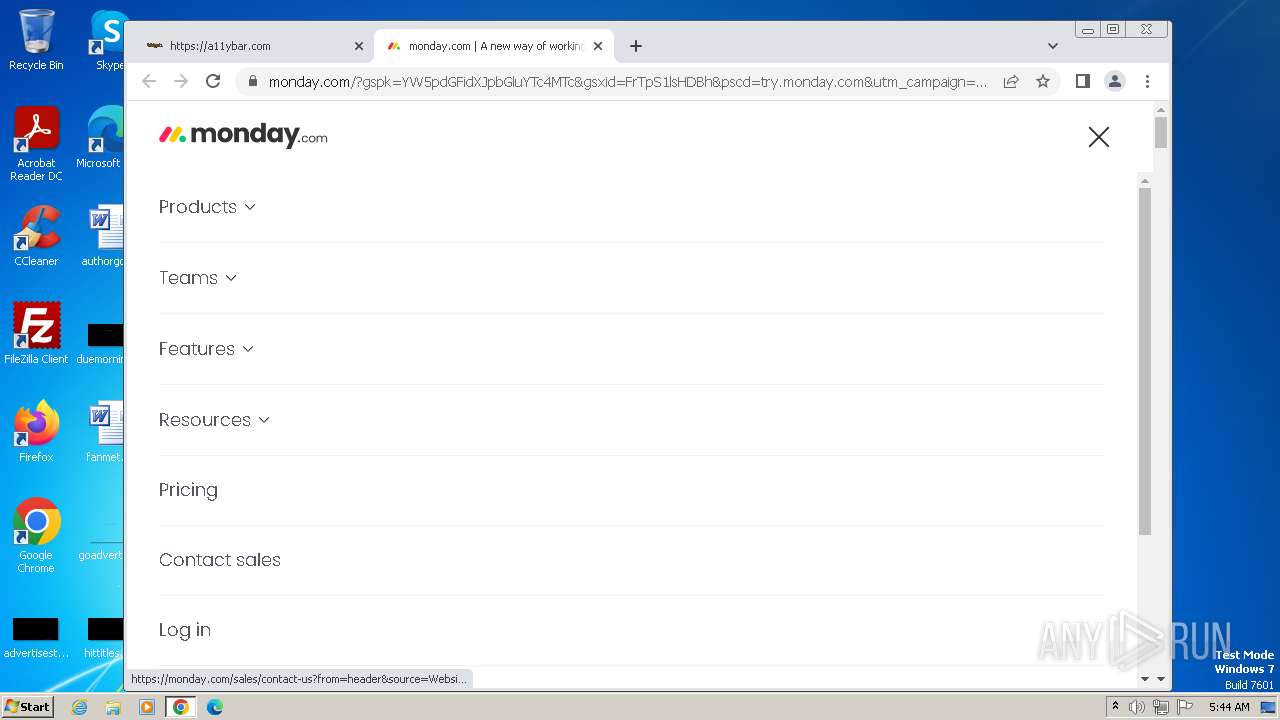
Task: Open Internet Explorer from taskbar
Action: click(x=79, y=707)
